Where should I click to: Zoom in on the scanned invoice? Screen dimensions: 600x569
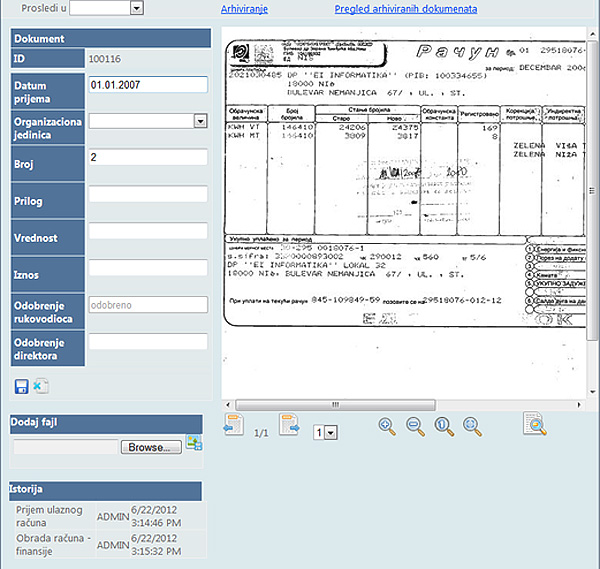click(387, 426)
